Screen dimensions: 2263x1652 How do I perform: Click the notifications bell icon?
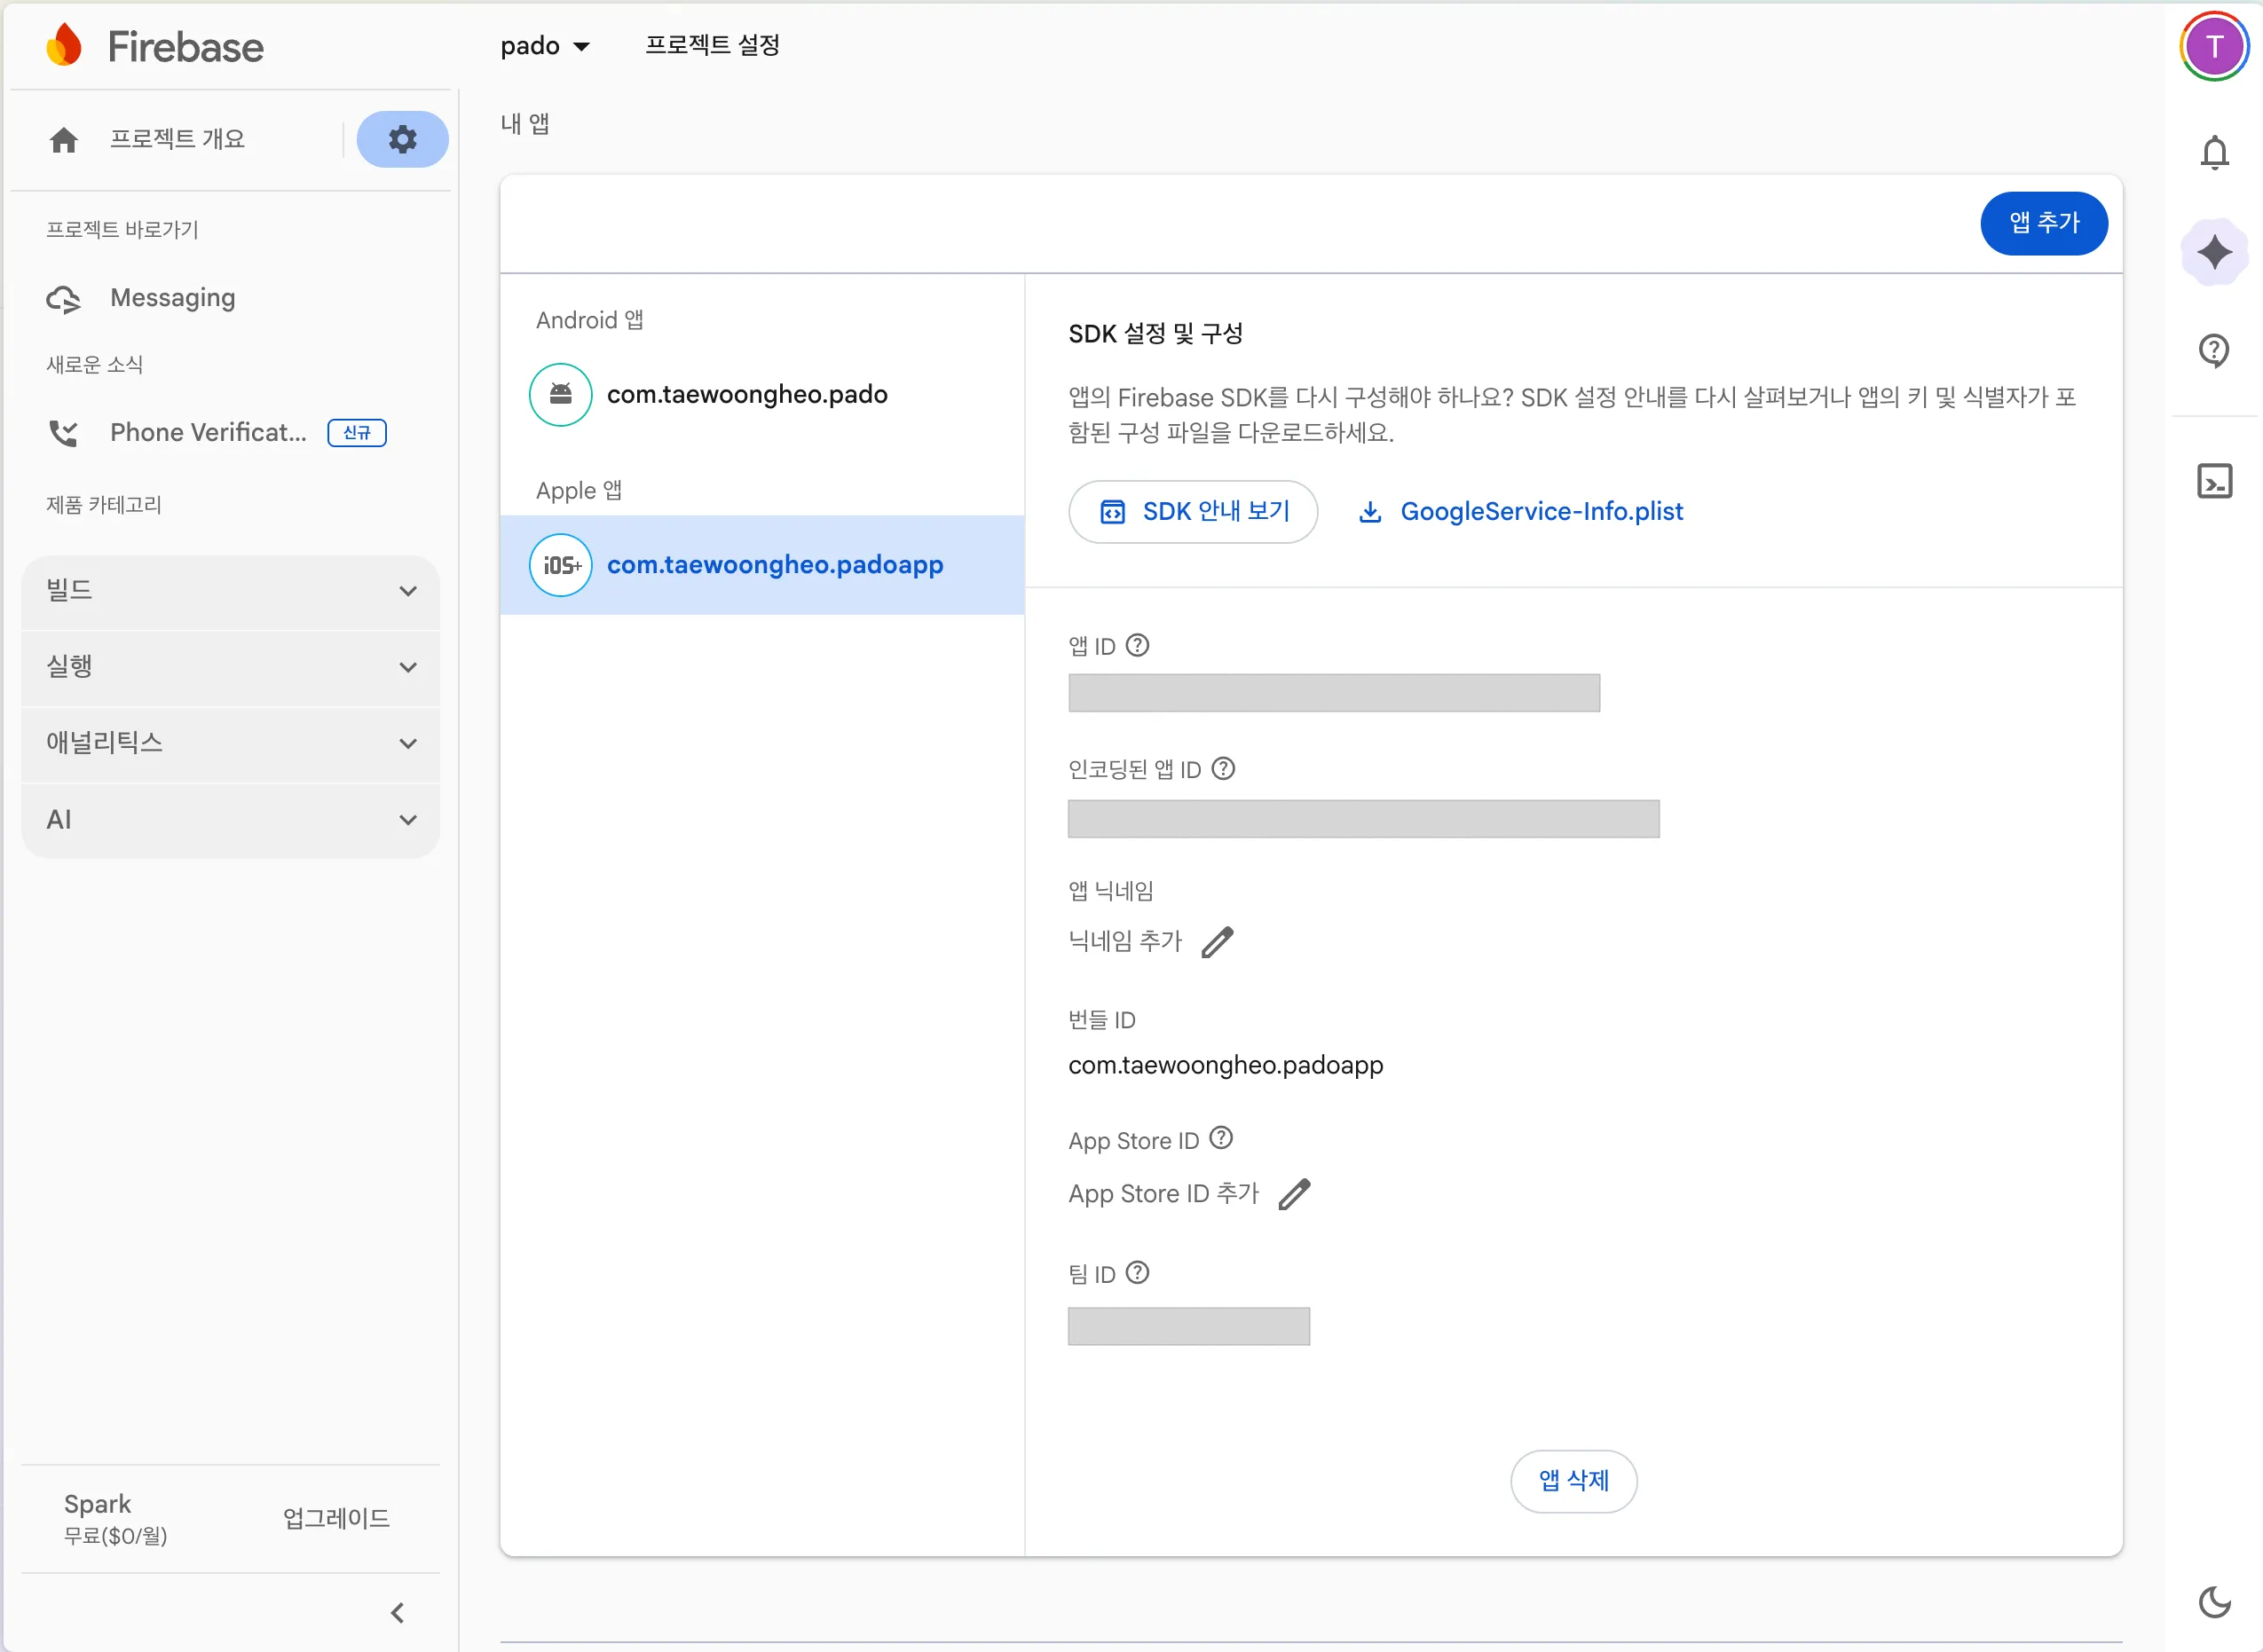click(x=2214, y=153)
